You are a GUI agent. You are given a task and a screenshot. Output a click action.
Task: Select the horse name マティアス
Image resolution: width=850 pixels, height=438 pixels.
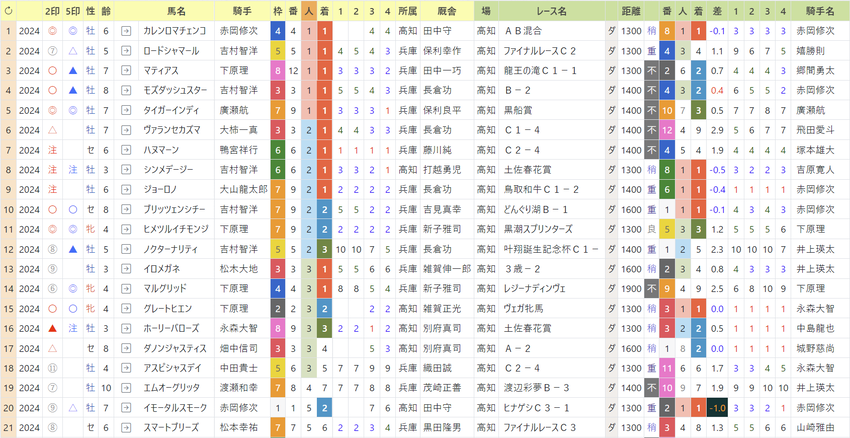click(161, 71)
